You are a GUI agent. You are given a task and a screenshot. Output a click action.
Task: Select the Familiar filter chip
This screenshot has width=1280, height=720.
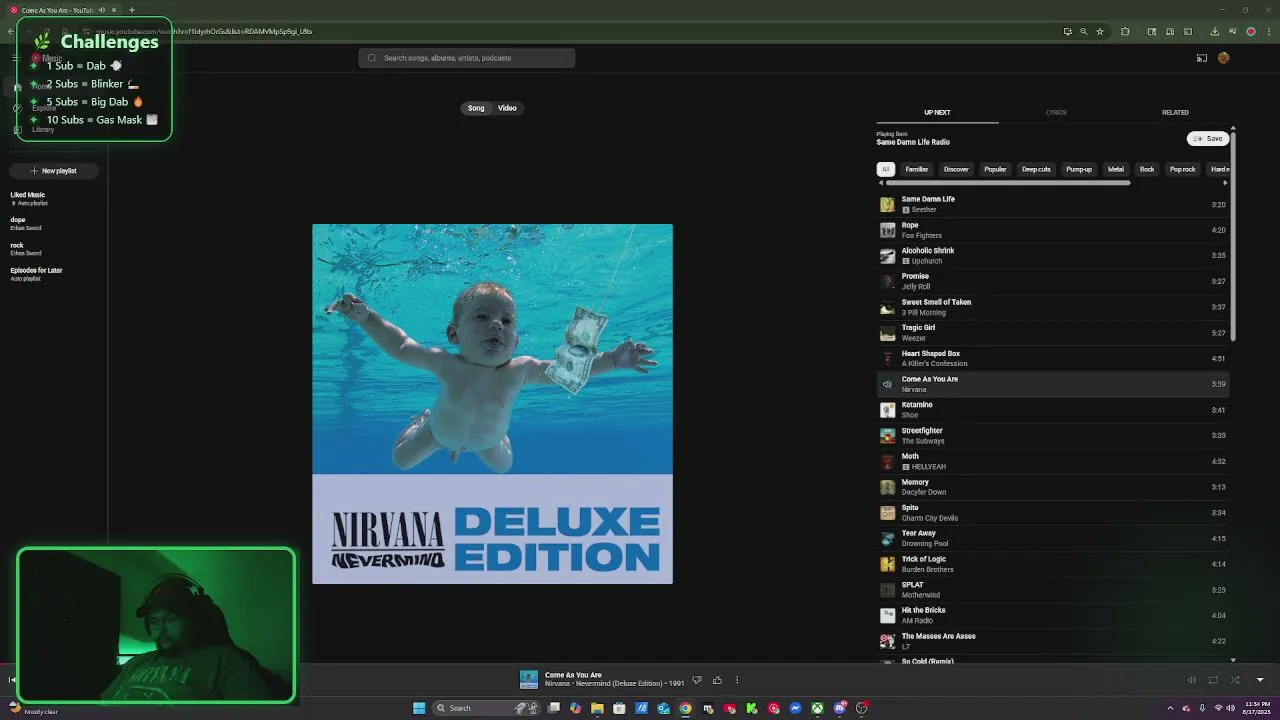pyautogui.click(x=917, y=169)
